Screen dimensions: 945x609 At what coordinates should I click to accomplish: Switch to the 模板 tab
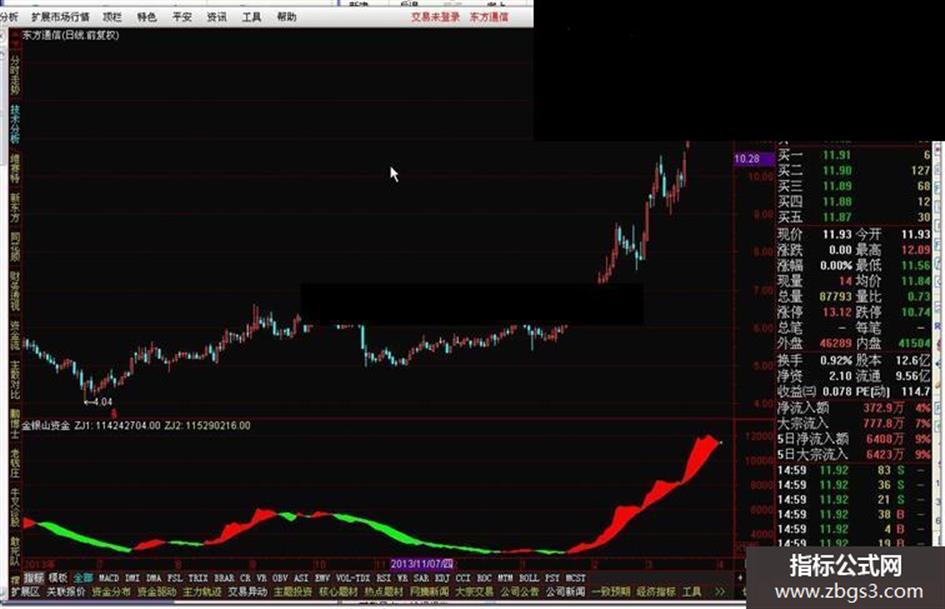[x=58, y=578]
